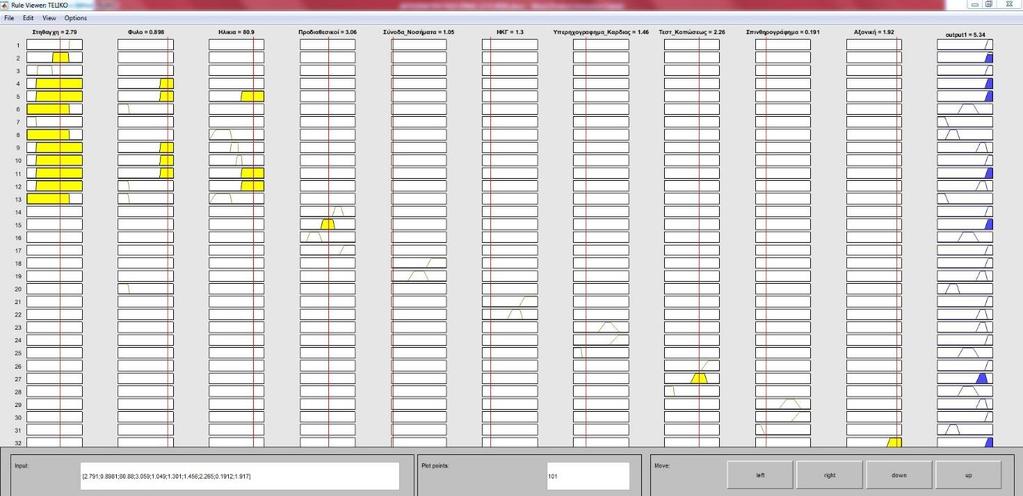Screen dimensions: 1023x496
Task: Click the 'Προδιαθεσικοί = 3.06' column header
Action: click(328, 31)
